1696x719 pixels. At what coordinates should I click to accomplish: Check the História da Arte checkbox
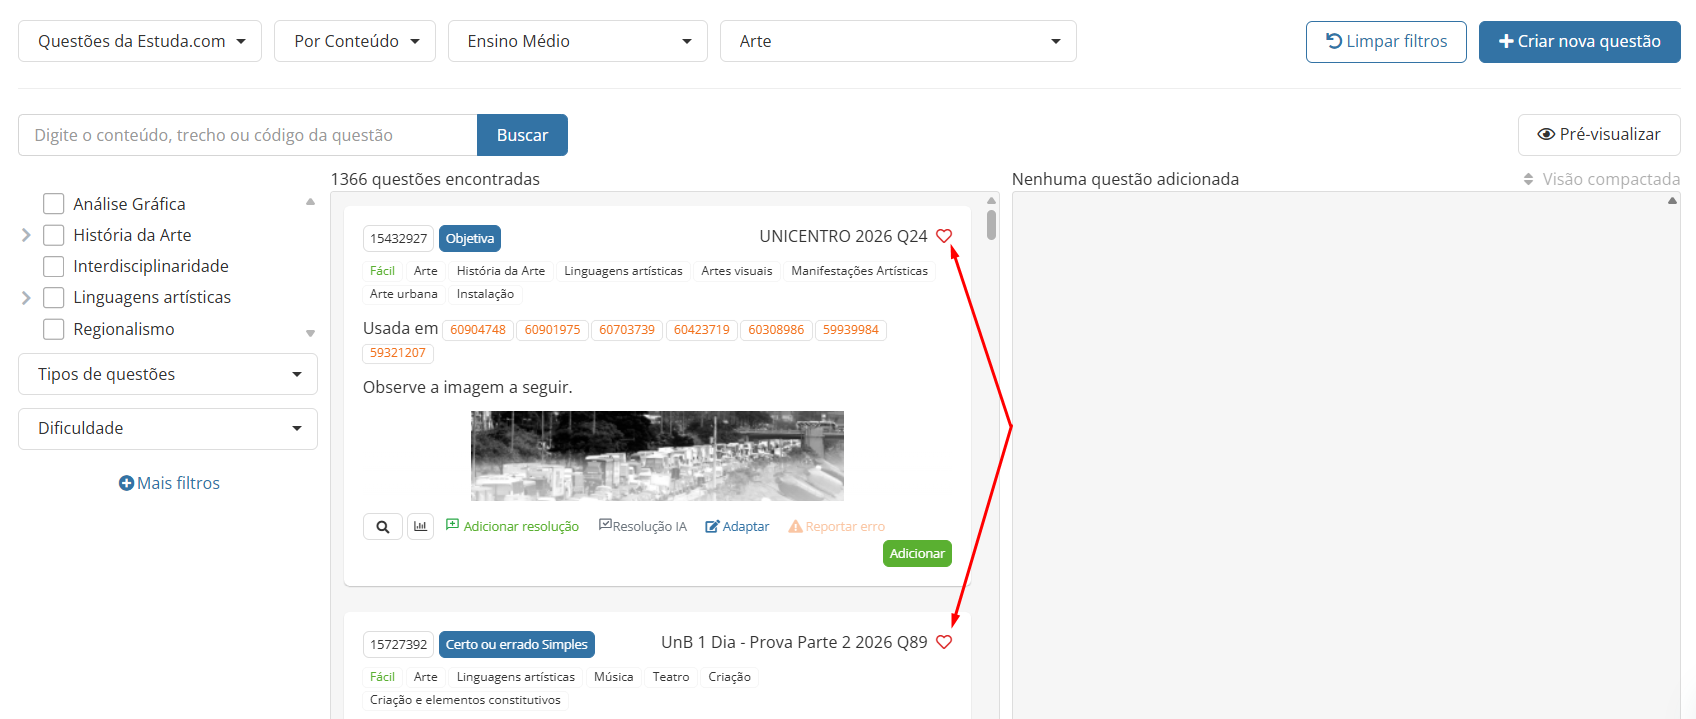[x=54, y=235]
